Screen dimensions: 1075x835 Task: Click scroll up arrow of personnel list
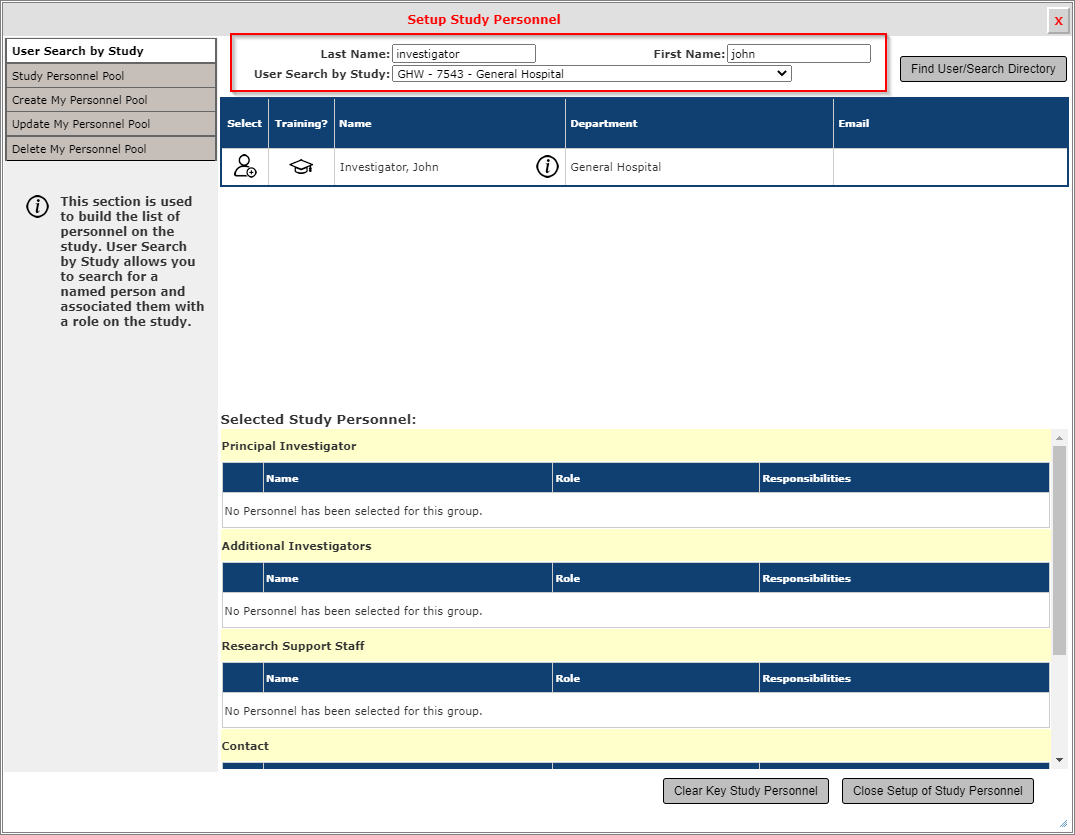click(x=1059, y=437)
